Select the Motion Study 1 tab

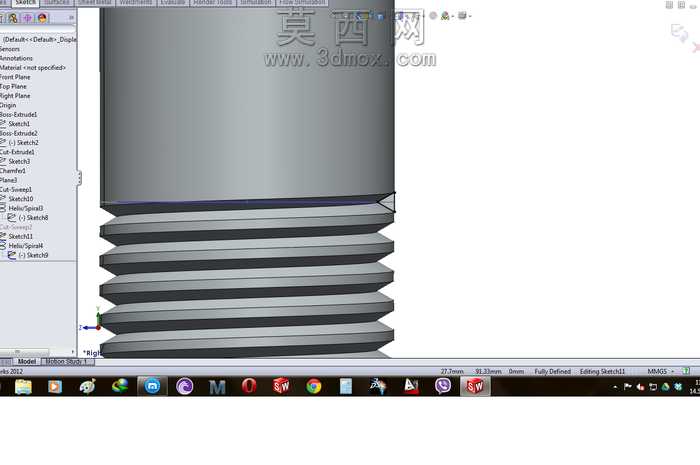(x=67, y=361)
